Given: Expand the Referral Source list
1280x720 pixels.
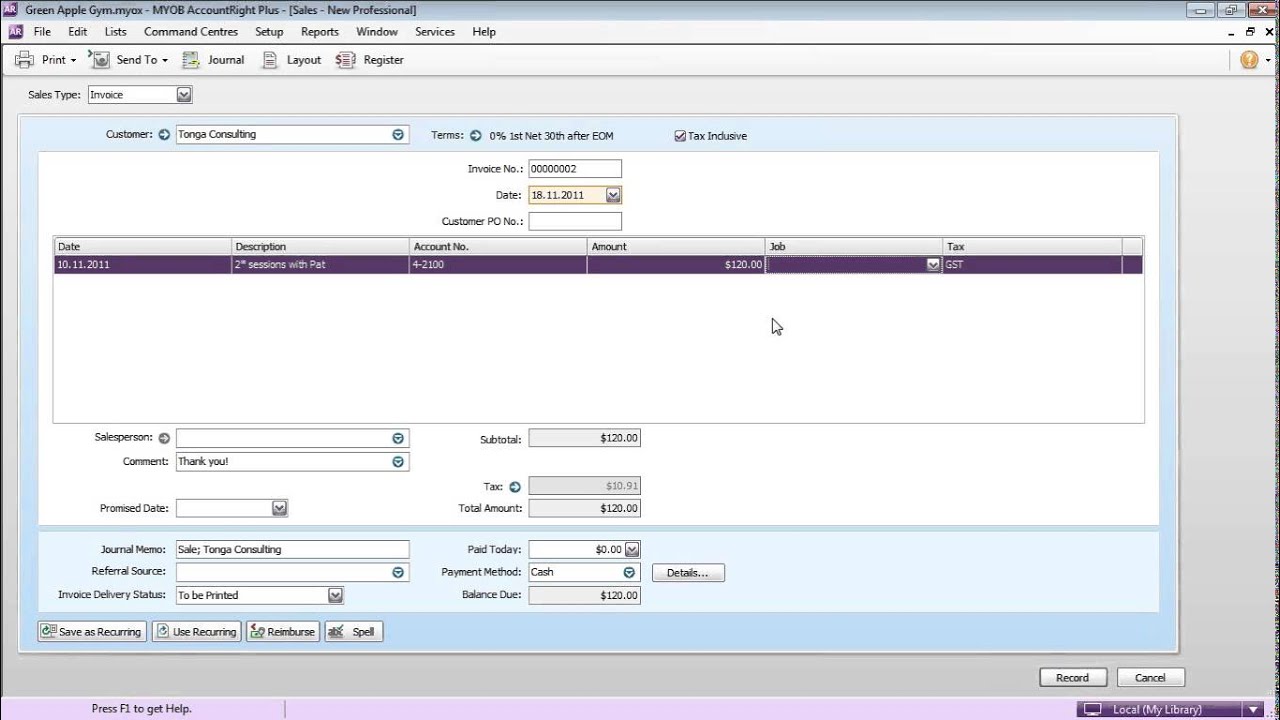Looking at the screenshot, I should [398, 572].
